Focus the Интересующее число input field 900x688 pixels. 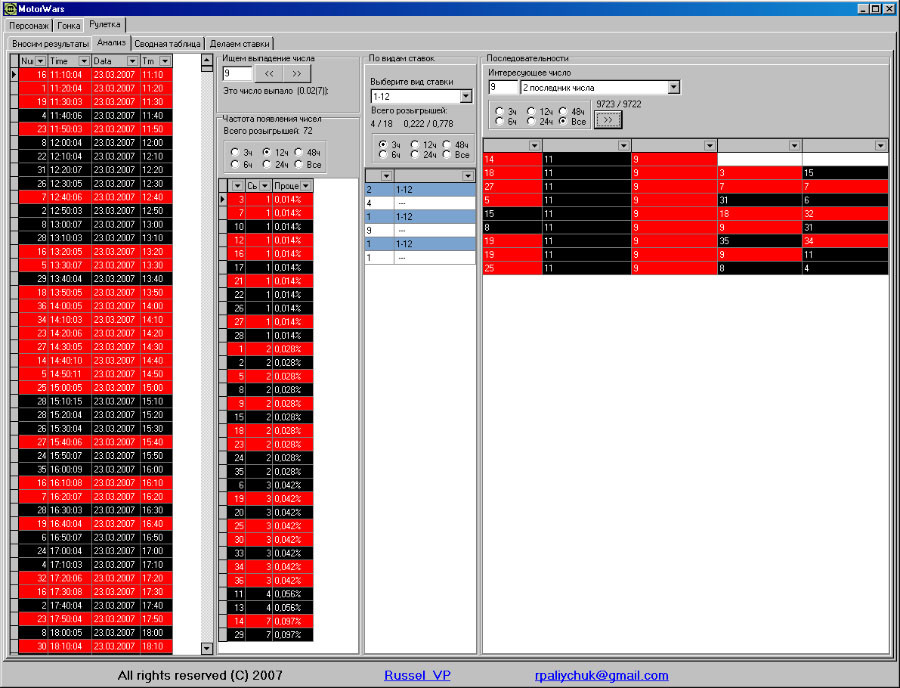(x=503, y=87)
